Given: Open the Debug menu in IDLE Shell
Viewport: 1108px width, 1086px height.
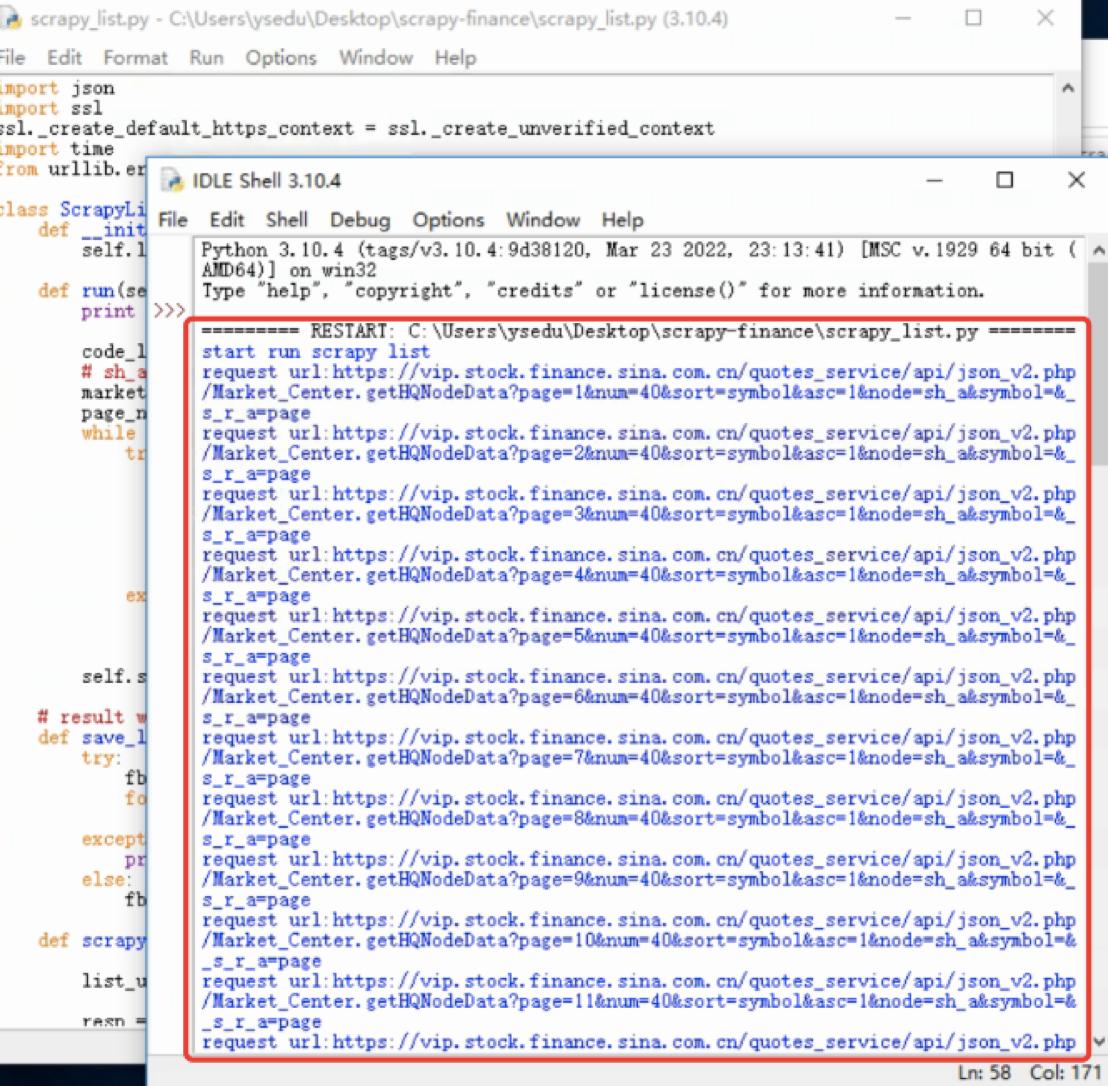Looking at the screenshot, I should click(360, 220).
